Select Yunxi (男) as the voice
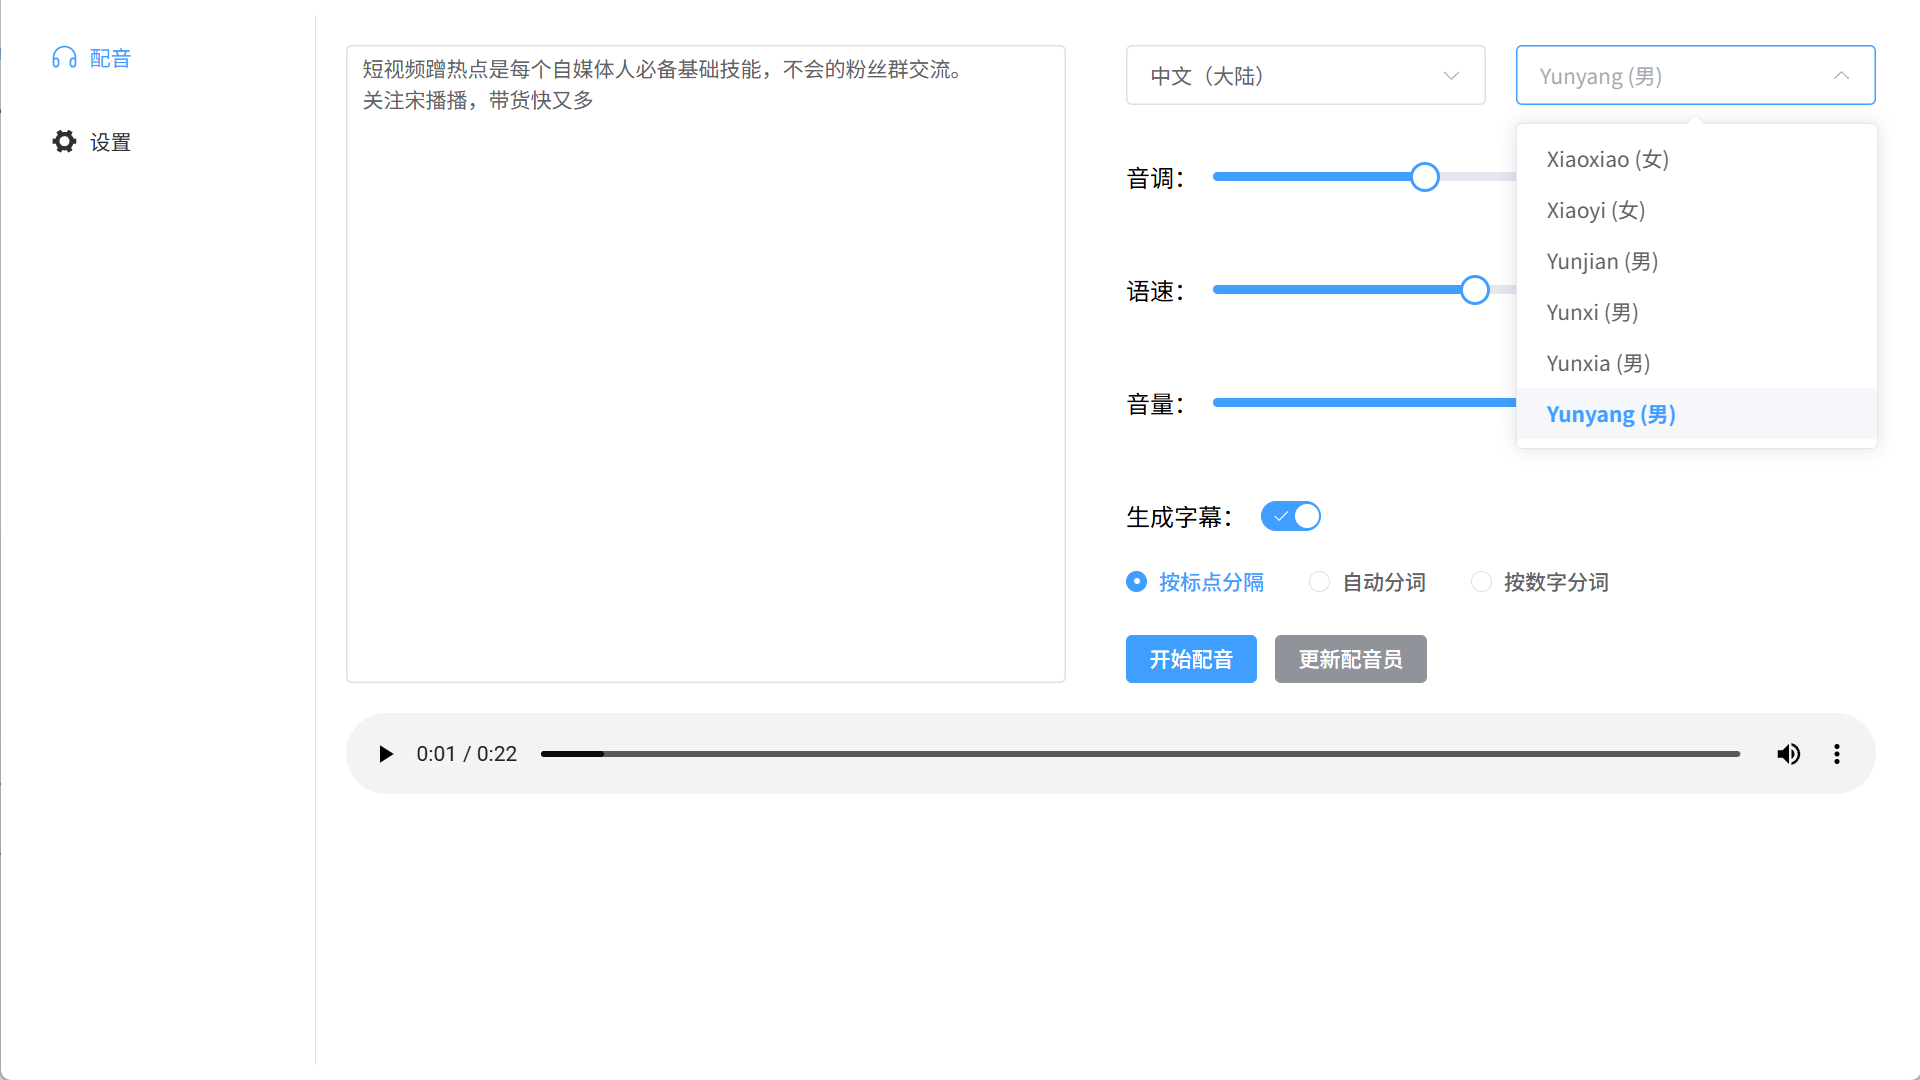This screenshot has width=1920, height=1080. pyautogui.click(x=1592, y=312)
